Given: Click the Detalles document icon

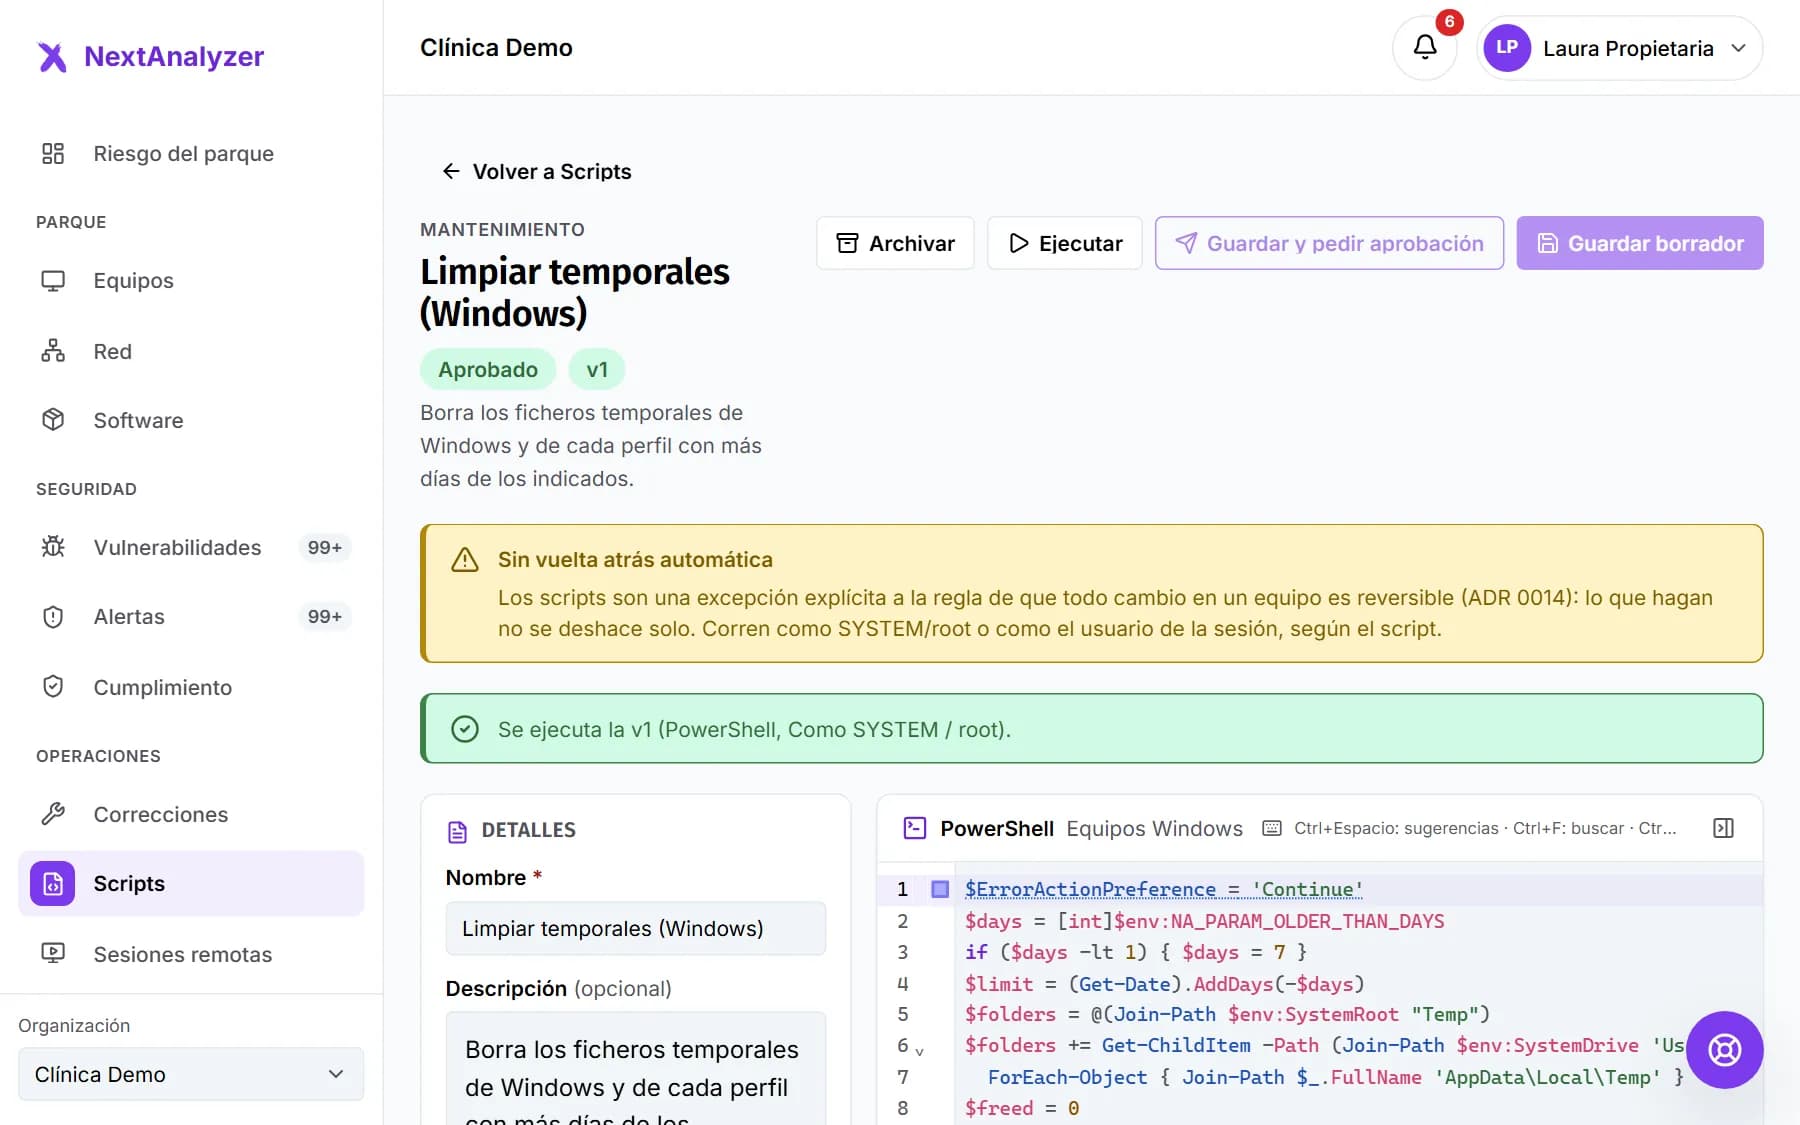Looking at the screenshot, I should pyautogui.click(x=458, y=831).
